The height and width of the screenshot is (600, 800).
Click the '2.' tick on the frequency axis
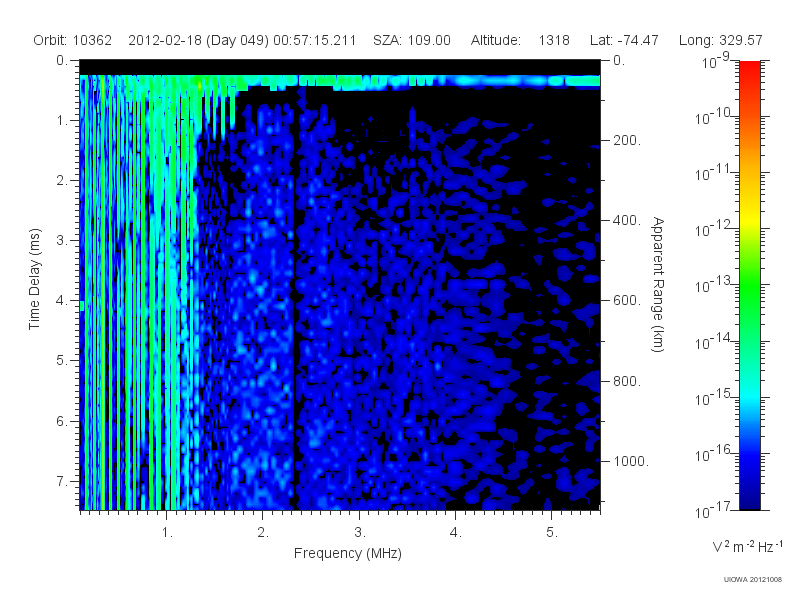point(263,533)
